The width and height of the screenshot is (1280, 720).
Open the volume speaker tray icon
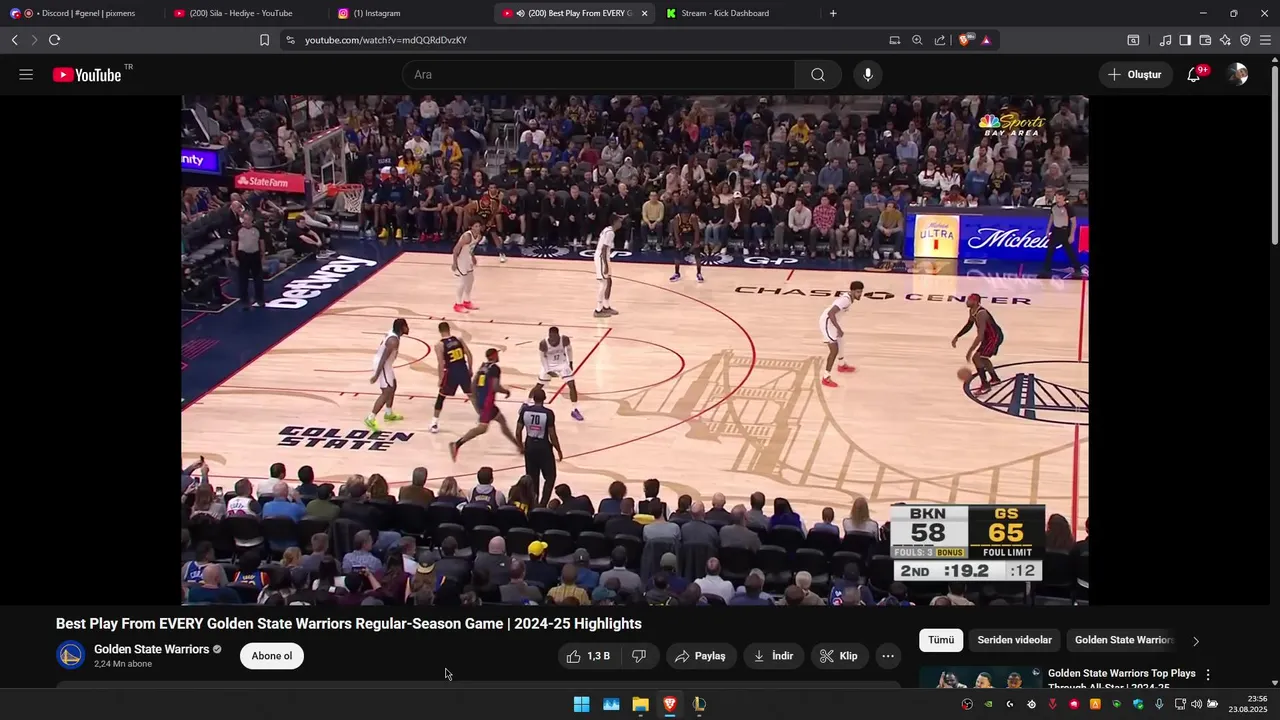tap(1196, 704)
